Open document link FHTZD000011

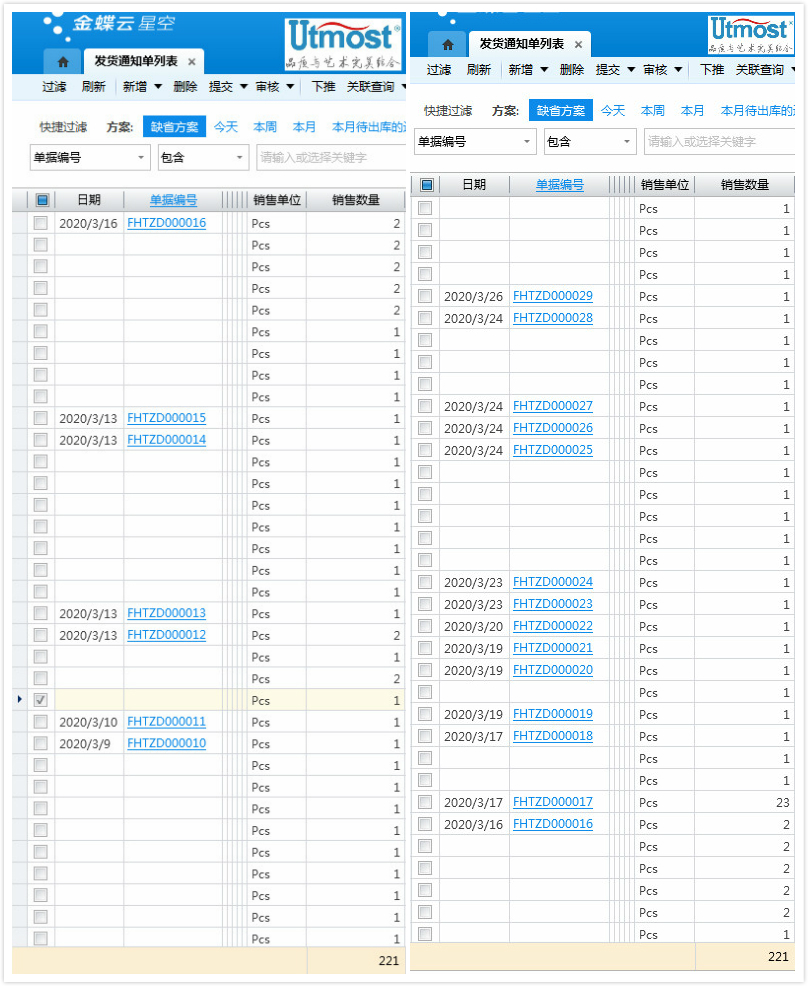click(x=166, y=722)
